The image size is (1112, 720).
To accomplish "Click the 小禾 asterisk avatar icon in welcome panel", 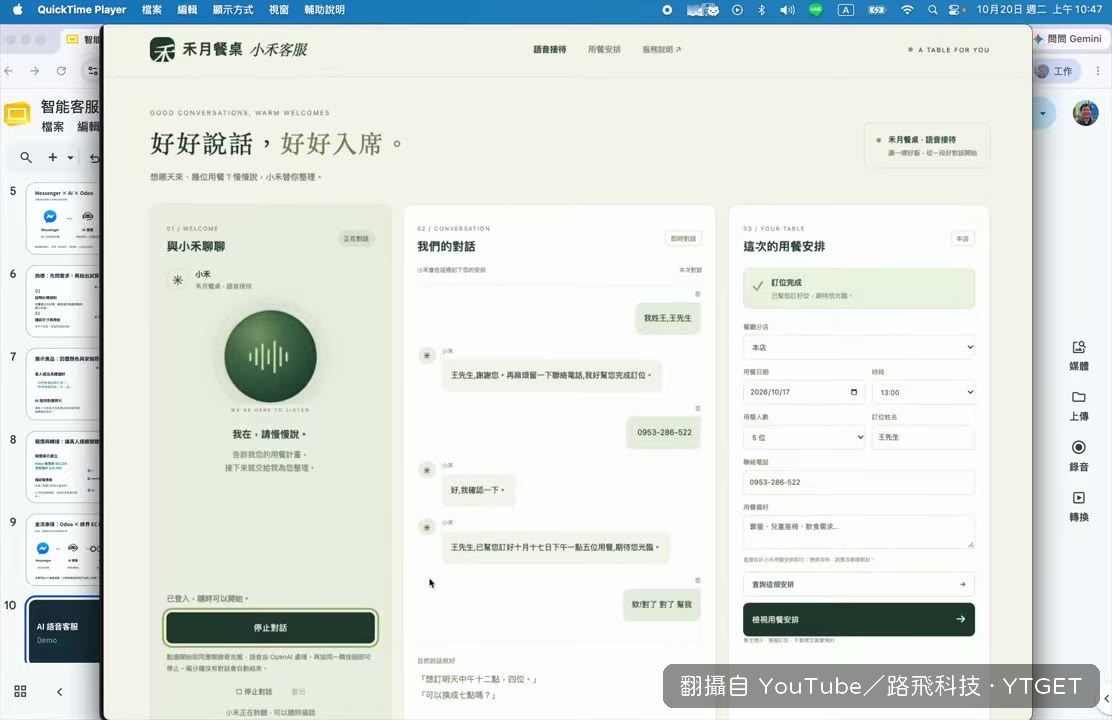I will (177, 280).
